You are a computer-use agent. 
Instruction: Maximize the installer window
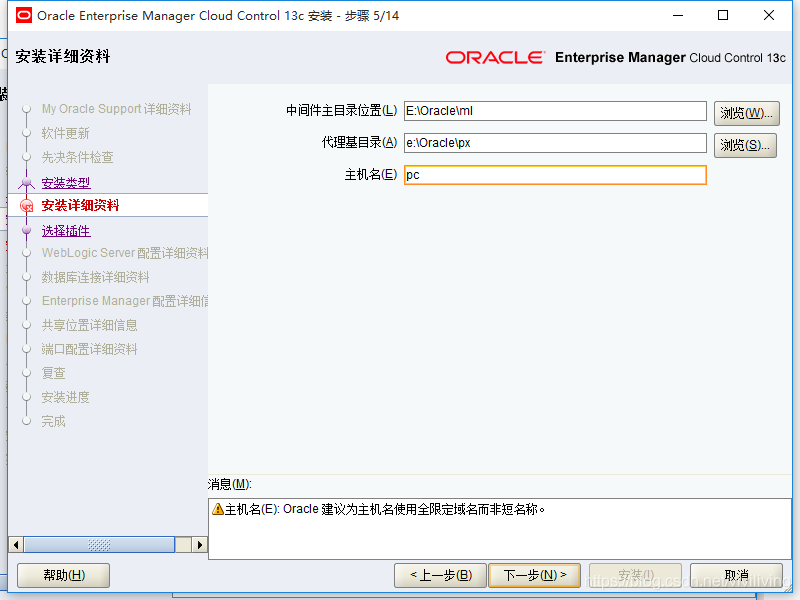(x=723, y=15)
